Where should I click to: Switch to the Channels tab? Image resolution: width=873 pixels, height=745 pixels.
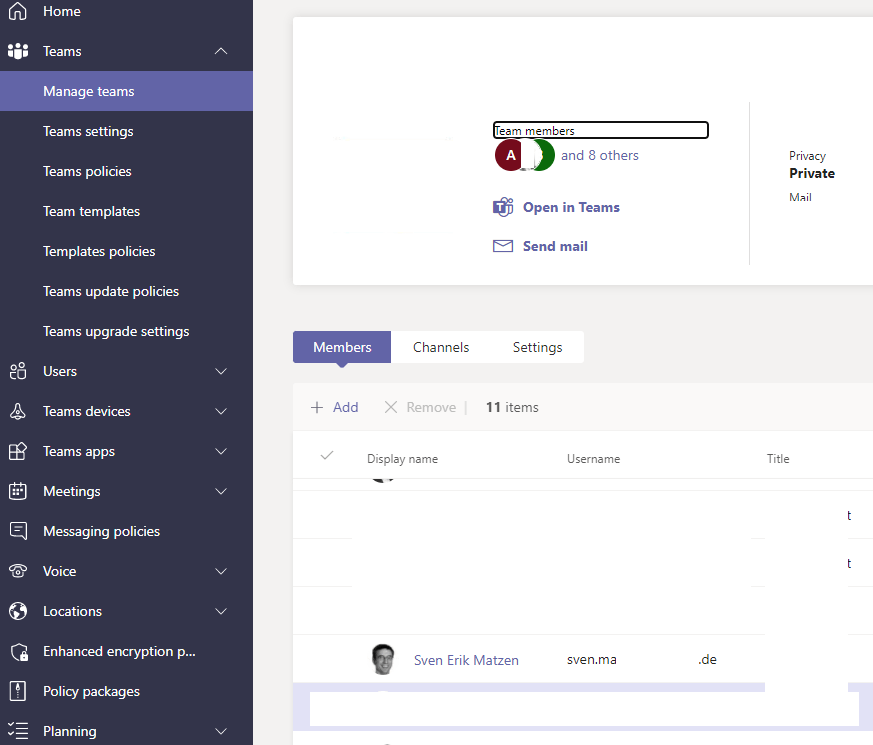(x=441, y=347)
